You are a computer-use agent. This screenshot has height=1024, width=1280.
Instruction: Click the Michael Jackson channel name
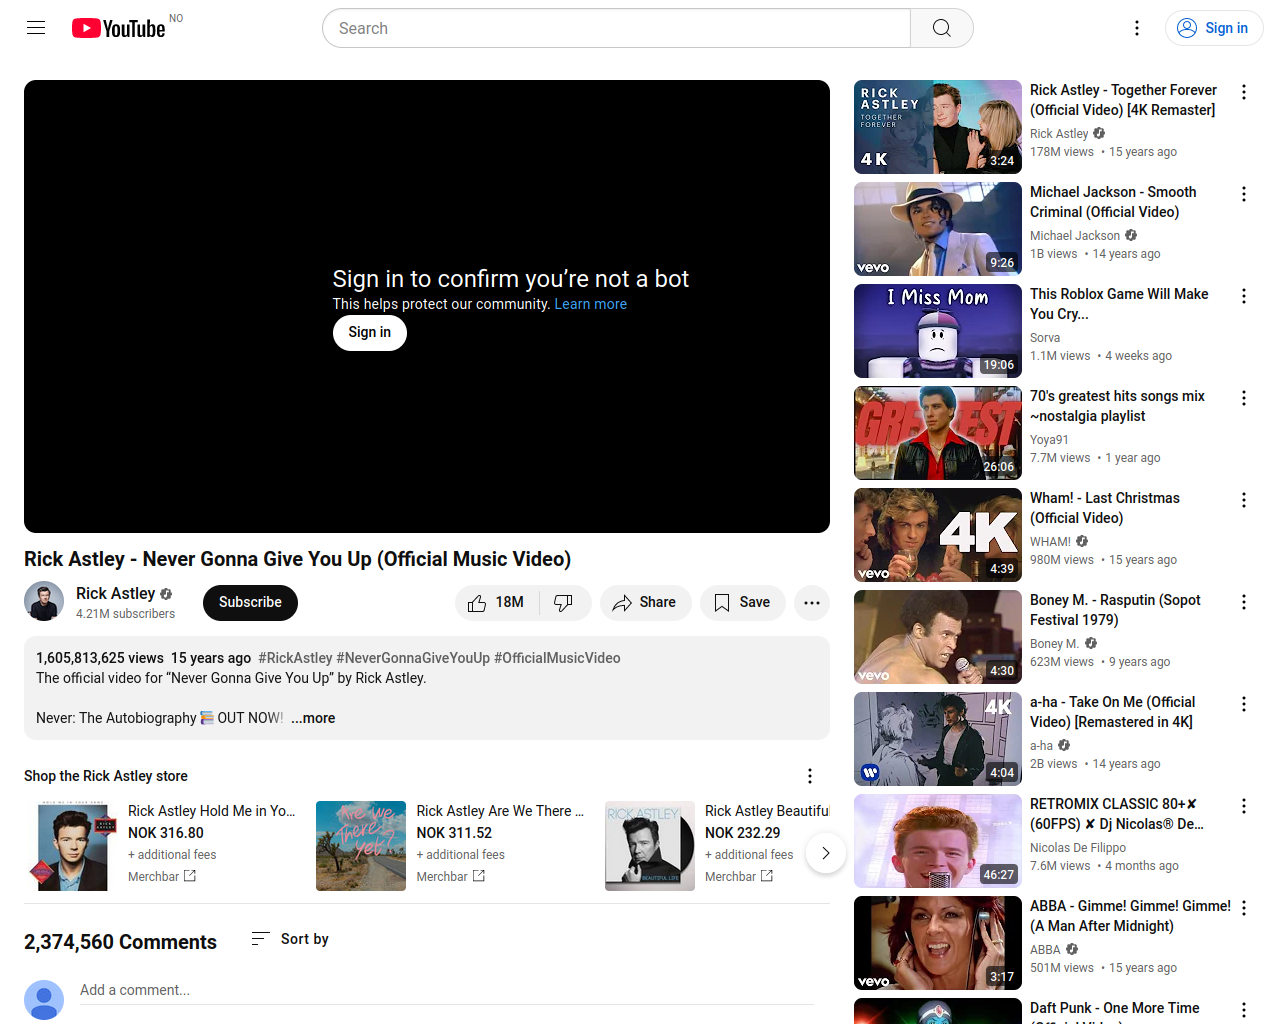1075,236
